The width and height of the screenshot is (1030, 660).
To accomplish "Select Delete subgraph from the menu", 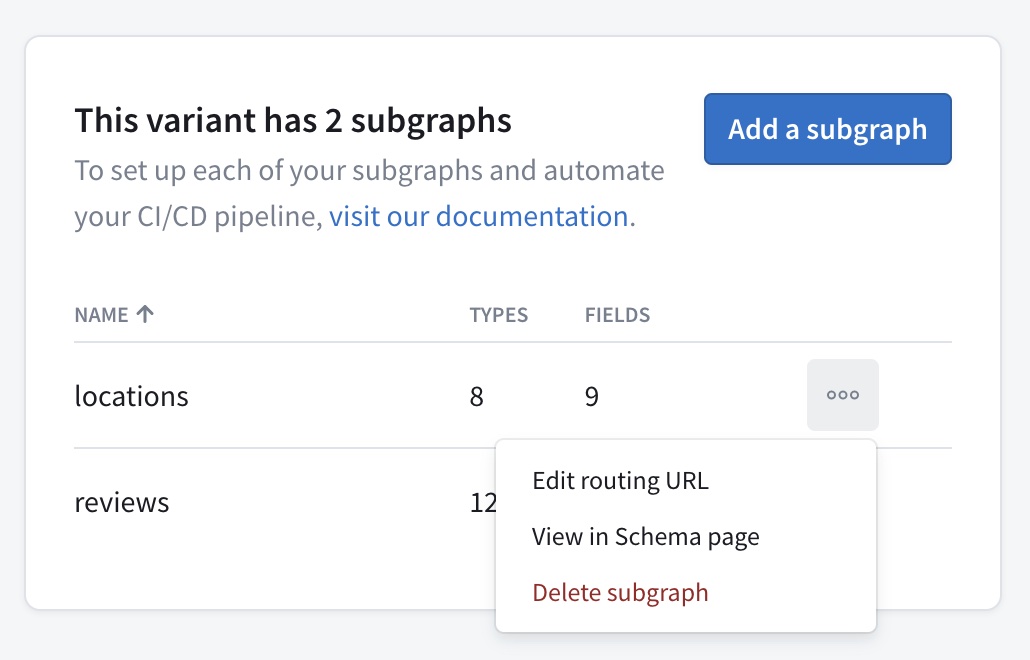I will (620, 592).
